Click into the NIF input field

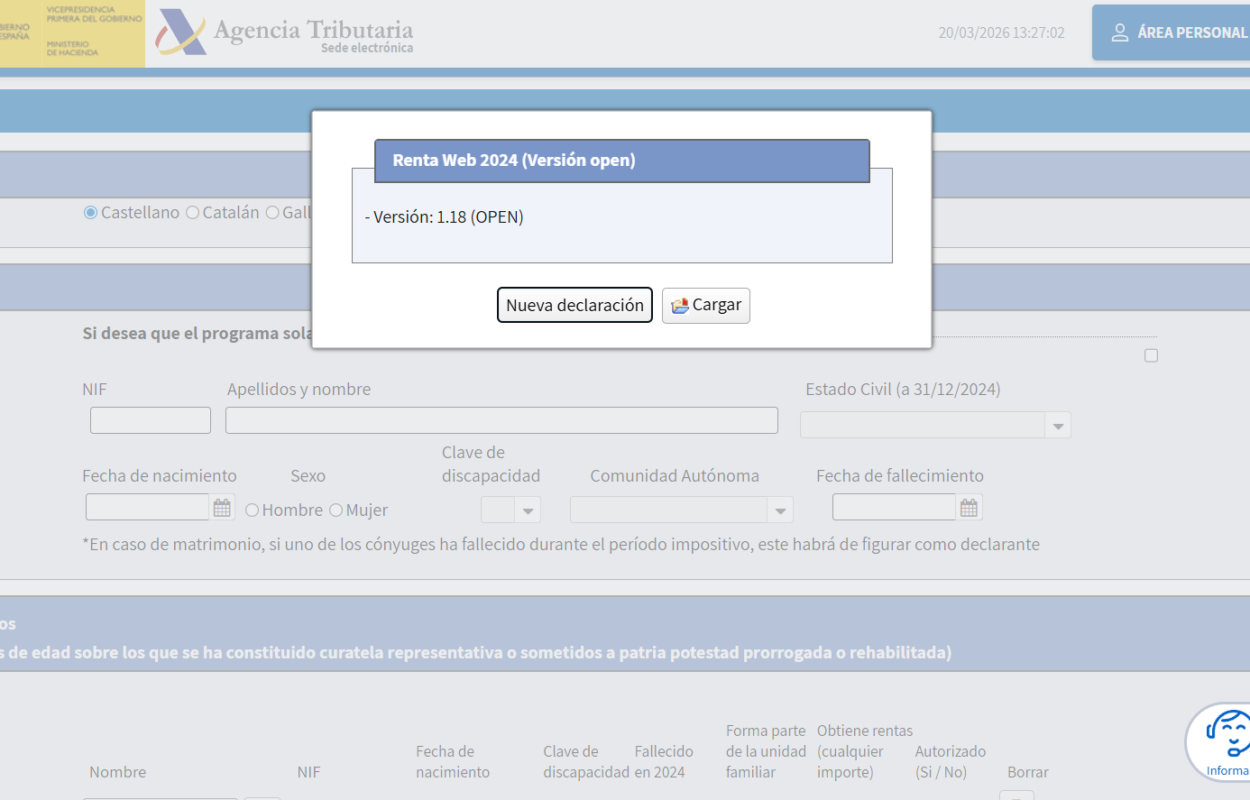pos(150,420)
